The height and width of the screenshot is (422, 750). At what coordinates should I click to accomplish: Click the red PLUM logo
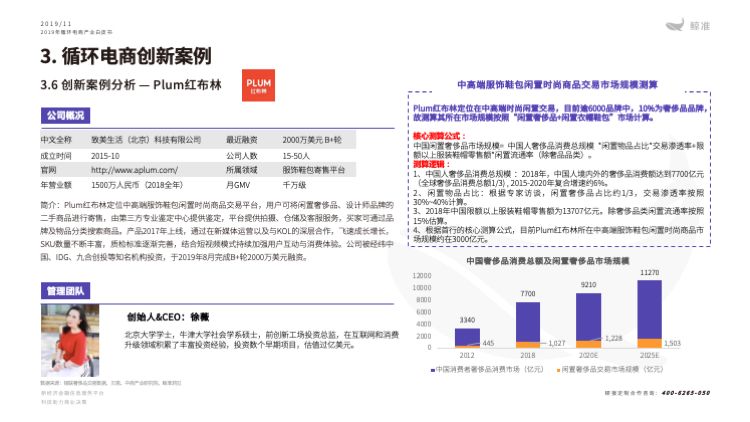point(258,85)
